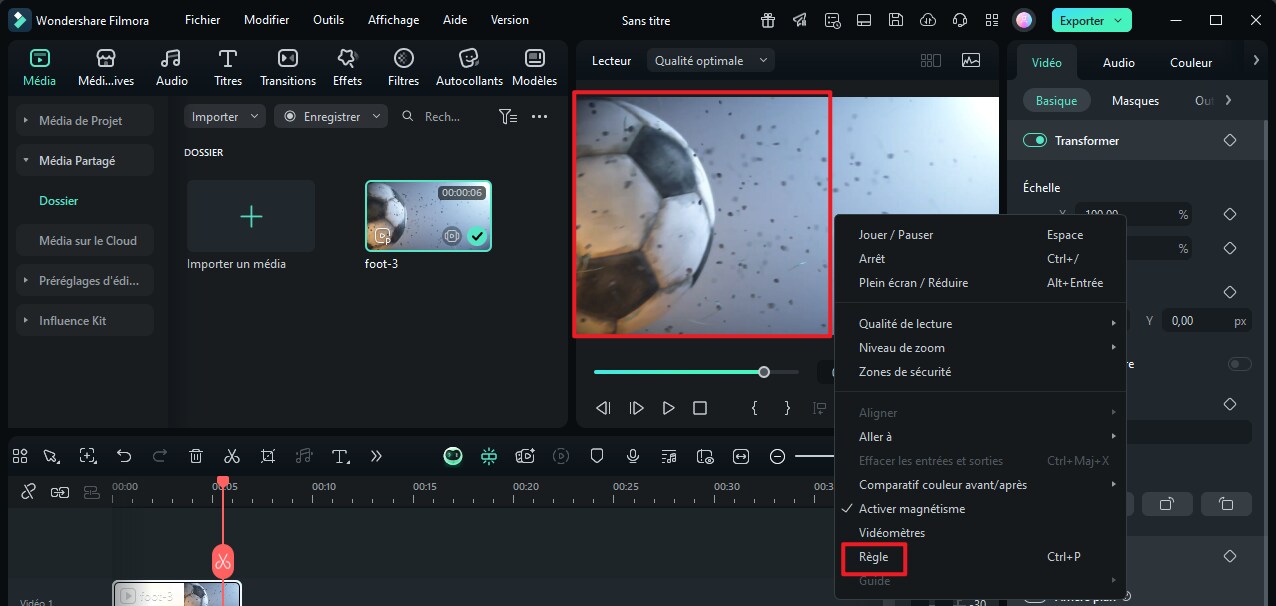Open the Effets panel

(347, 67)
